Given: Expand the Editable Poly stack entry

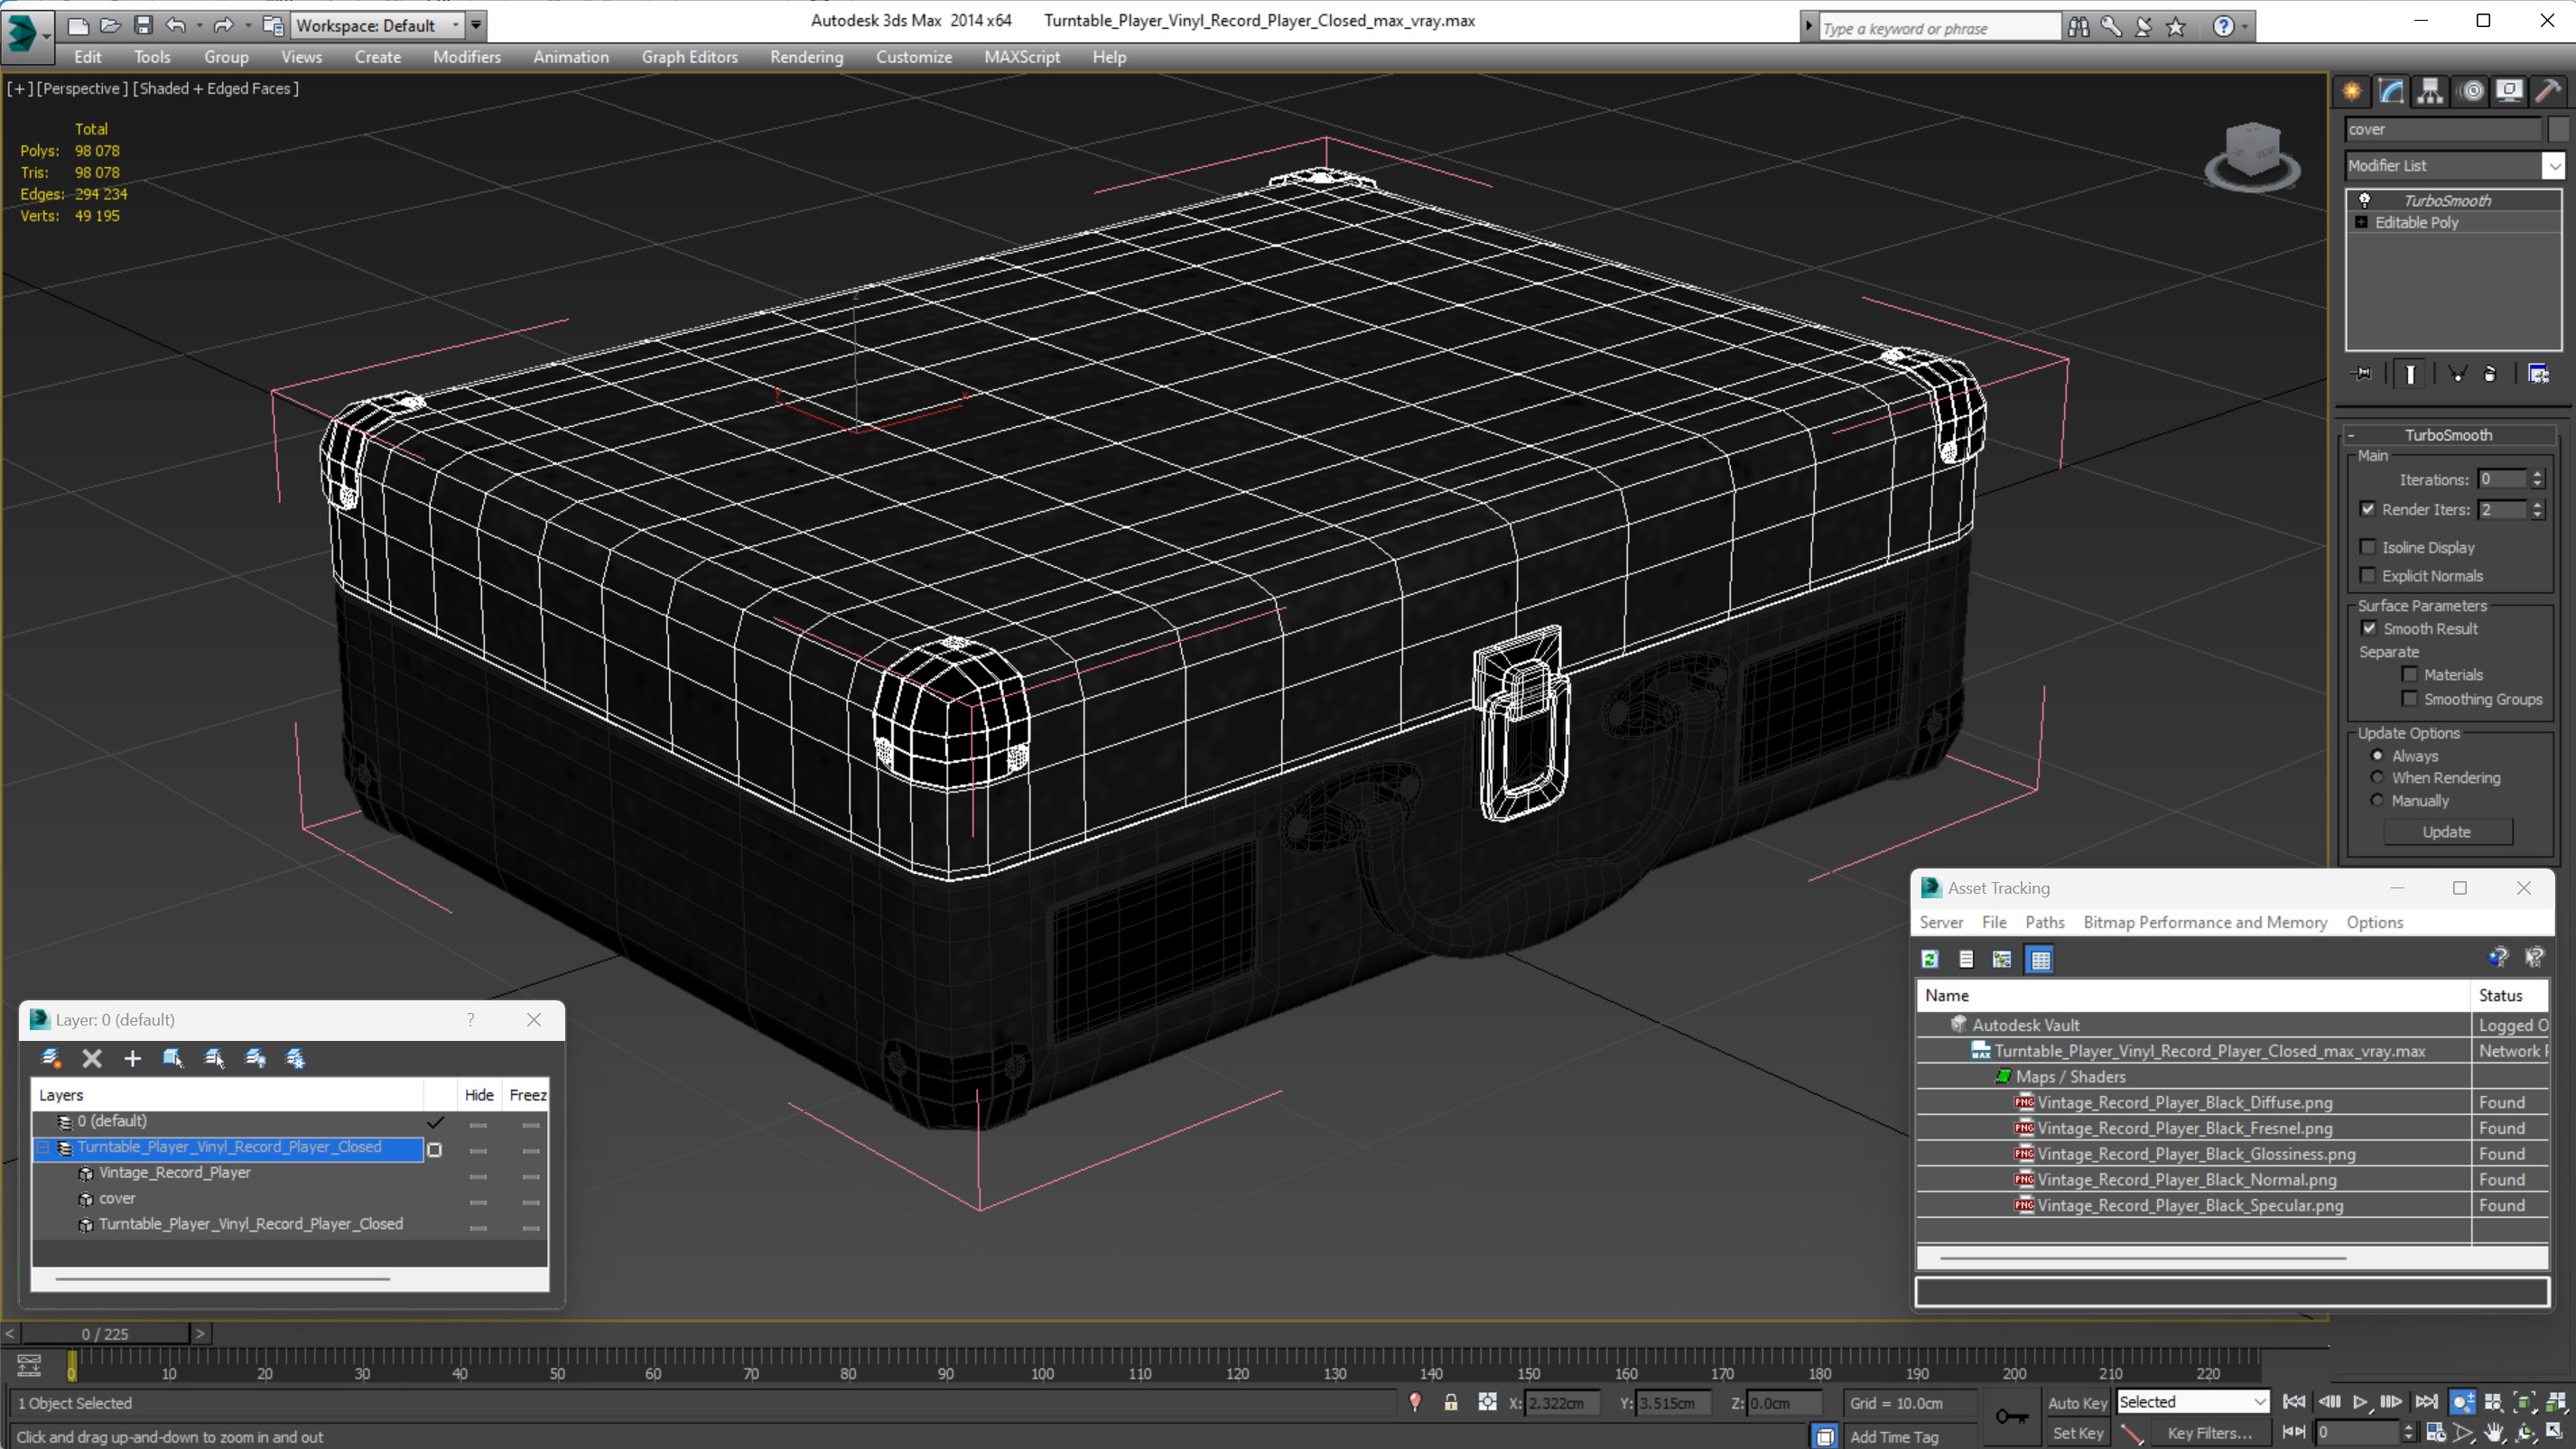Looking at the screenshot, I should tap(2361, 222).
